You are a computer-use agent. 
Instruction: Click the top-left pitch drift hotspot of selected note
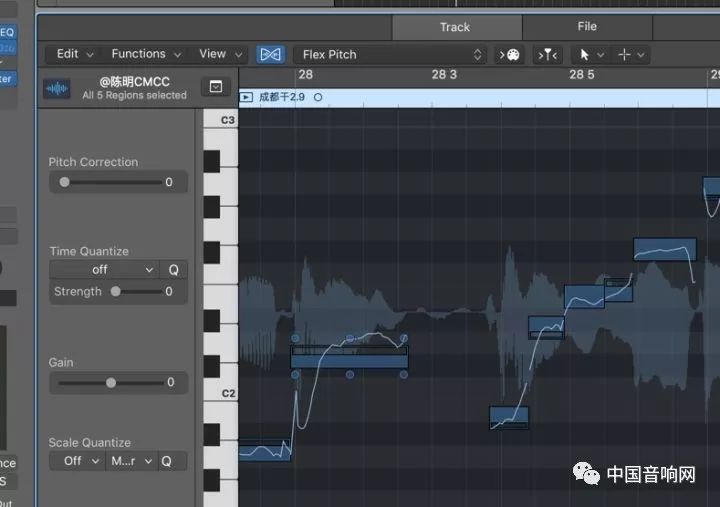[295, 338]
